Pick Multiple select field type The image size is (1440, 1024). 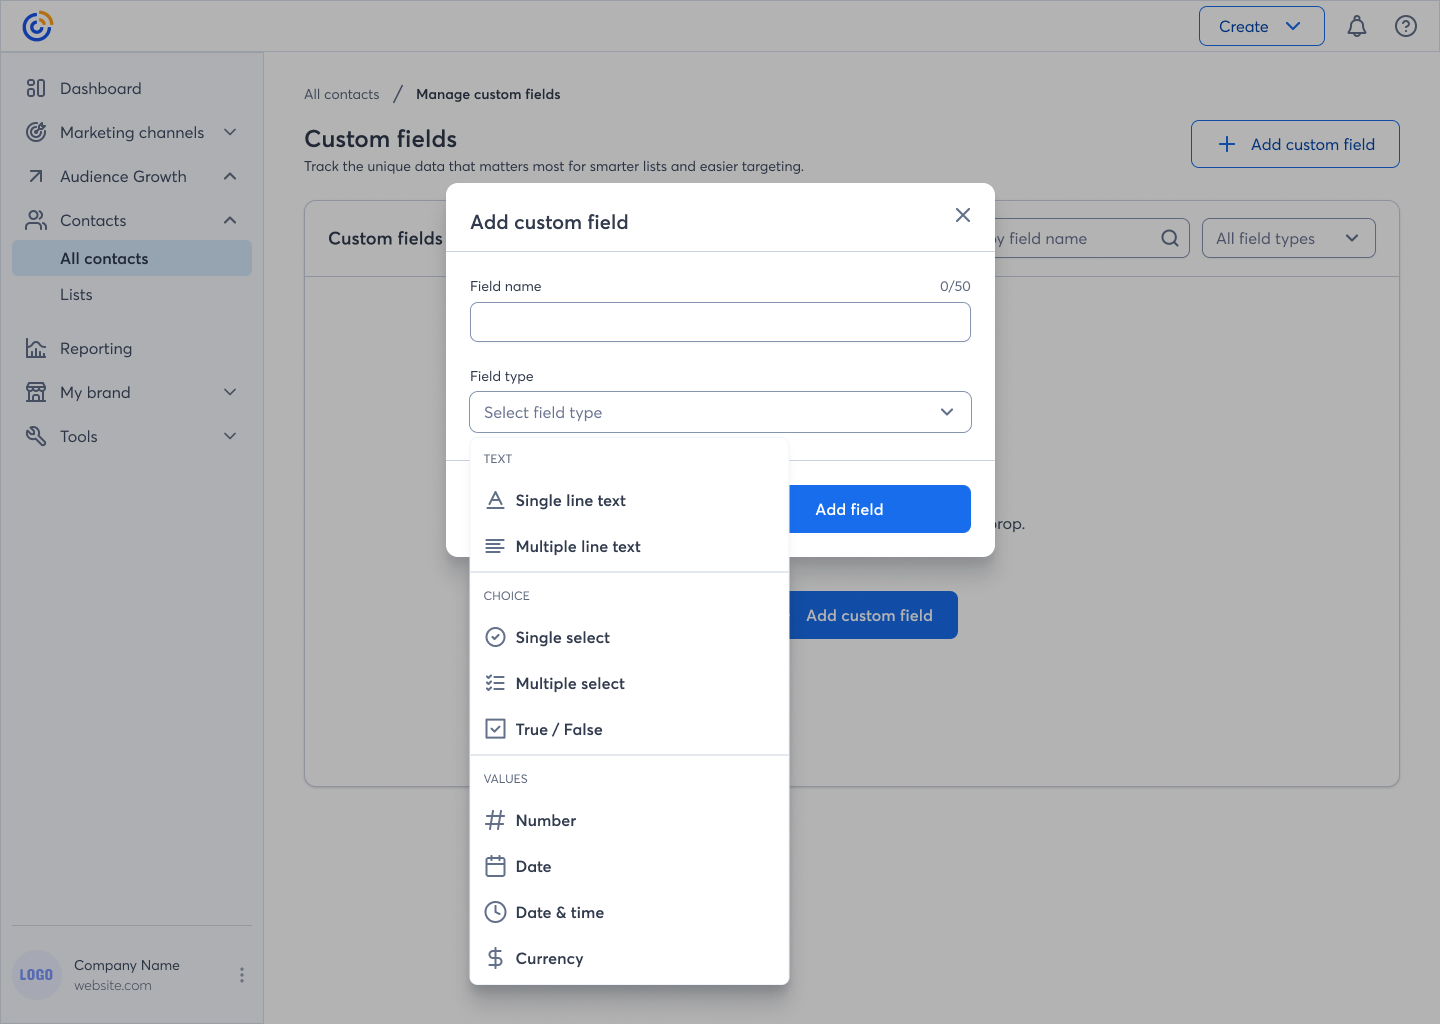pyautogui.click(x=569, y=684)
